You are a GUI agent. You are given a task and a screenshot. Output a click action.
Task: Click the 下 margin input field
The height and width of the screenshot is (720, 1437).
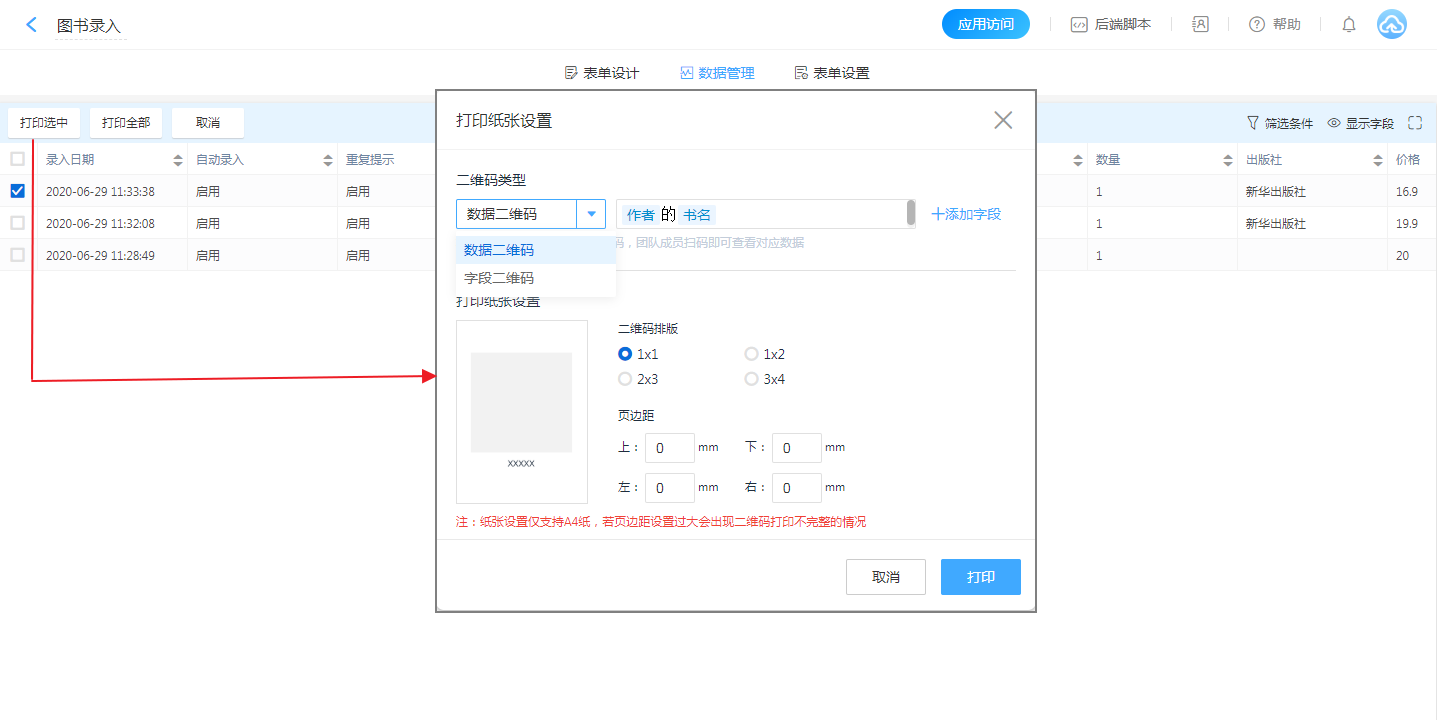pos(797,448)
